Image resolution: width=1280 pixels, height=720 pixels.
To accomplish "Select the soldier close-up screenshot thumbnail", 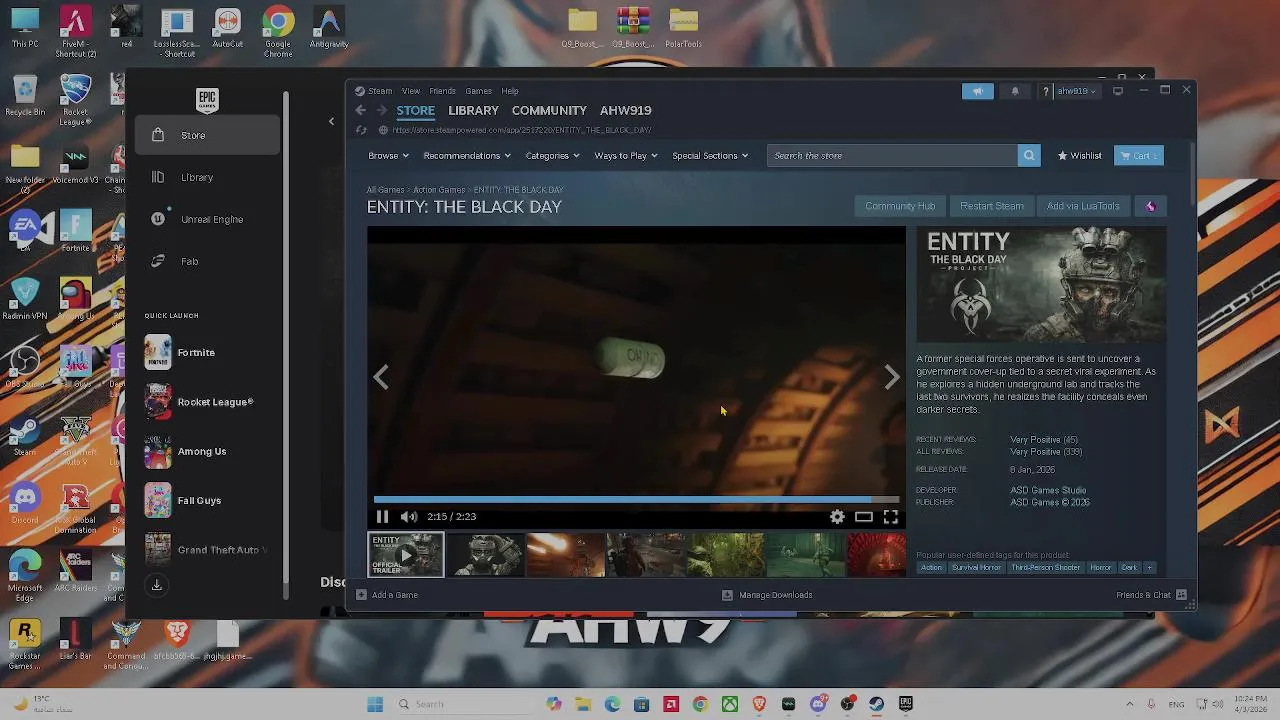I will click(x=485, y=555).
